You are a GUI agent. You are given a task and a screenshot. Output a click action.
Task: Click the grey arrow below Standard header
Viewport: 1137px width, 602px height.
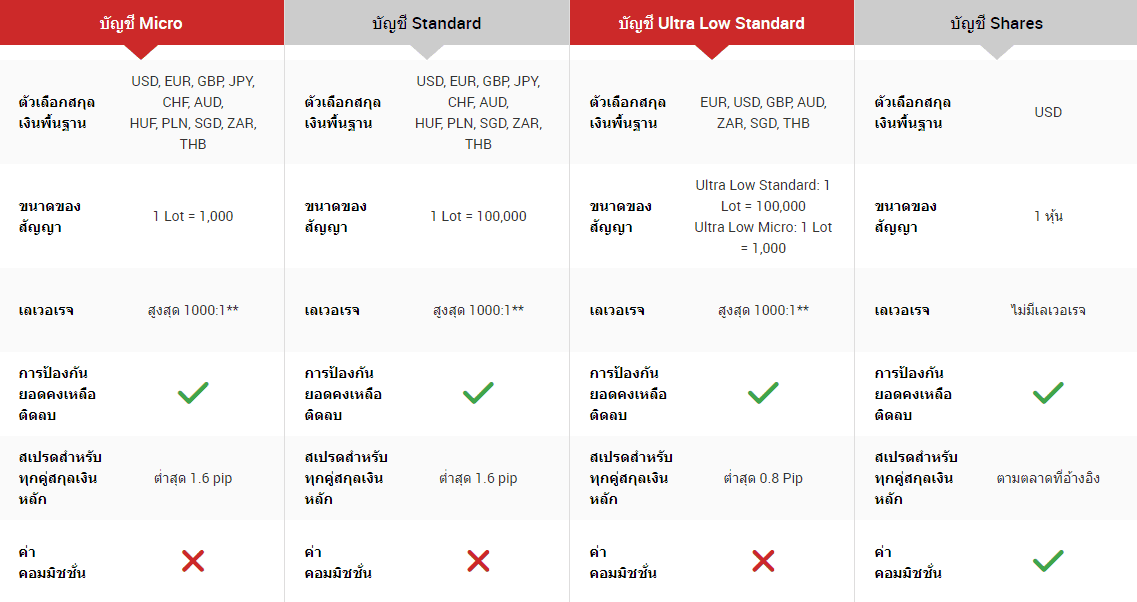coord(426,51)
